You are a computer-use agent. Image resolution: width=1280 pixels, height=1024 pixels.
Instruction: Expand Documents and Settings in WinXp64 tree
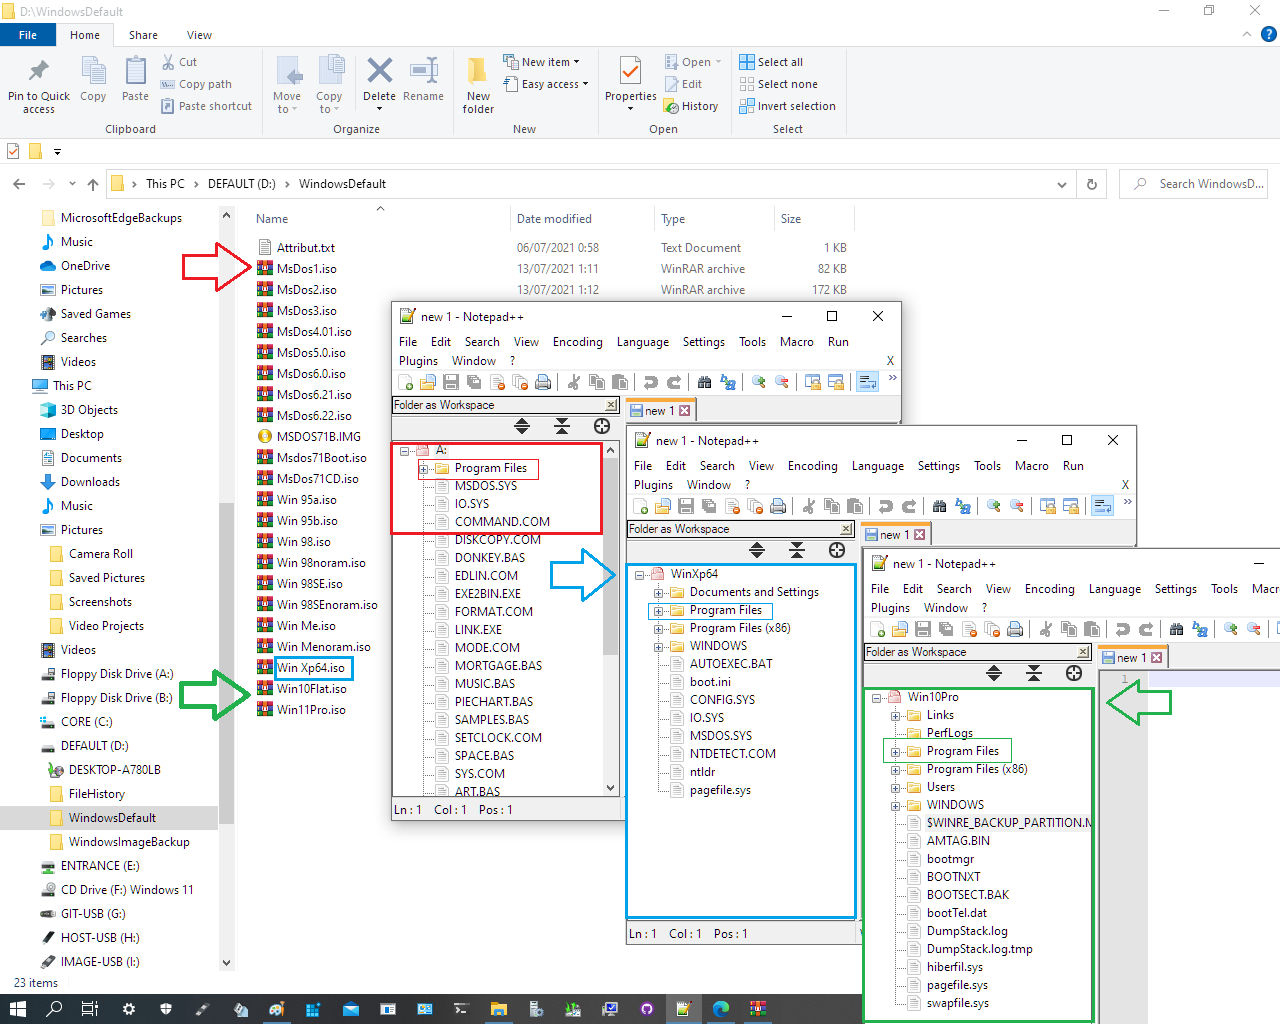point(659,592)
